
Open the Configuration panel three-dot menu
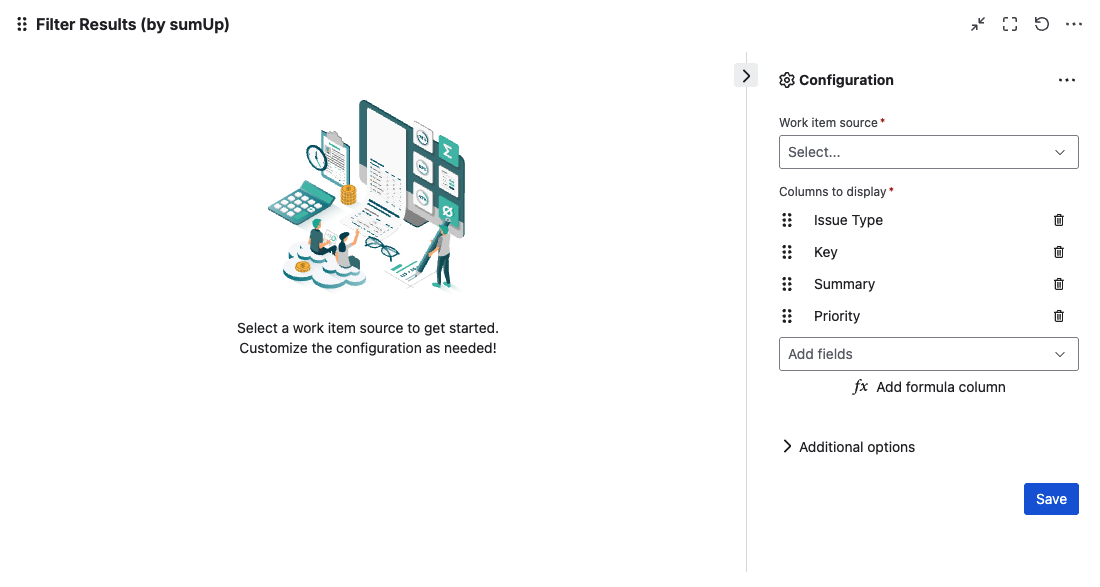coord(1067,80)
